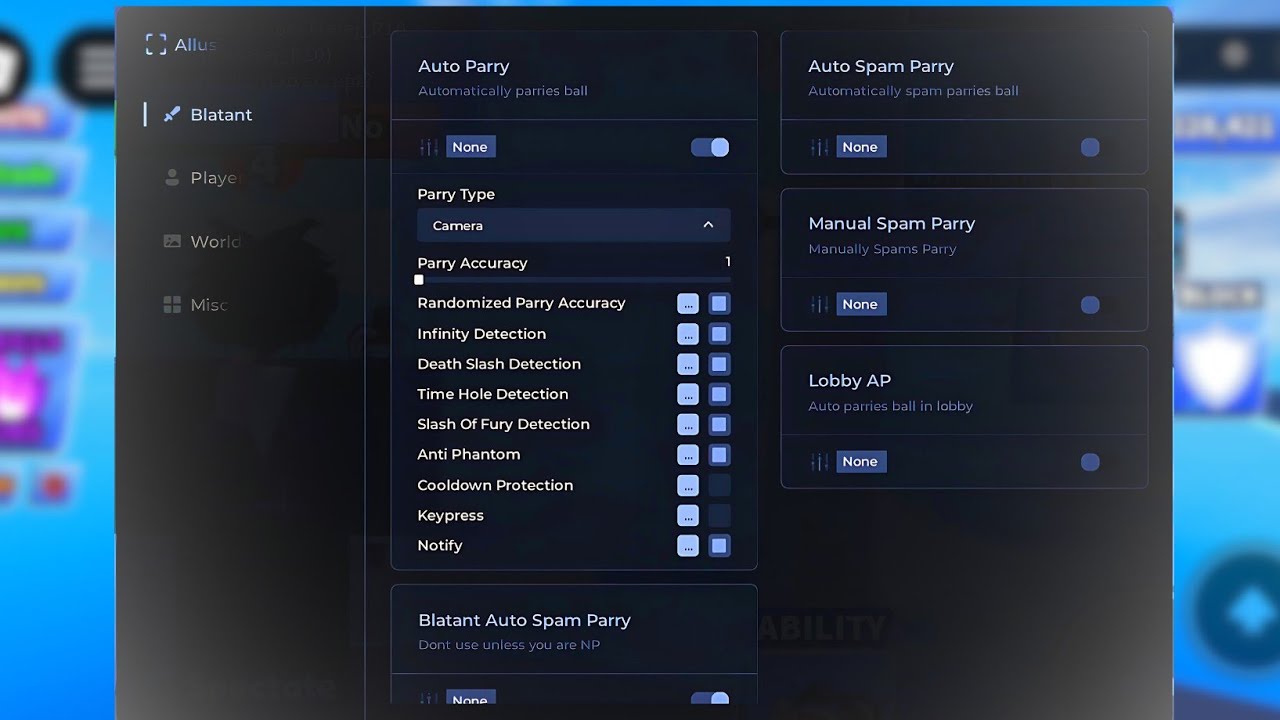Open options button for Death Slash Detection
The image size is (1280, 720).
pos(688,364)
